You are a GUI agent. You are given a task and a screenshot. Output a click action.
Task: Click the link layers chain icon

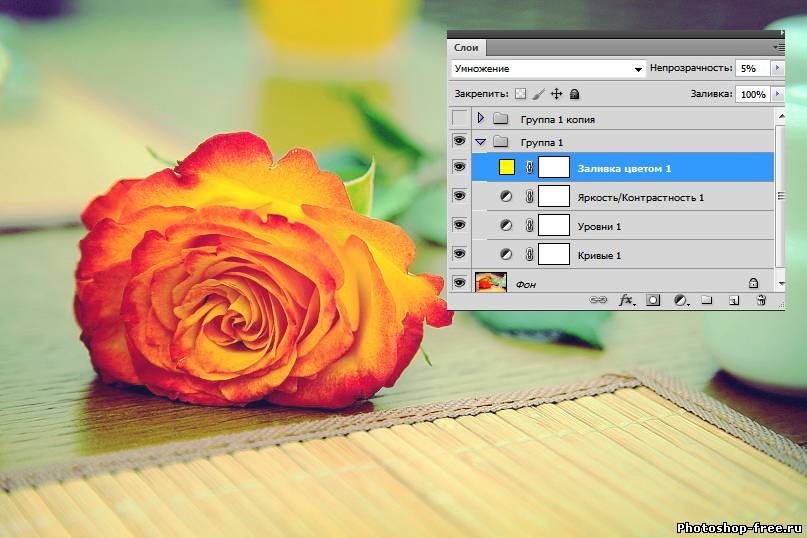[598, 299]
